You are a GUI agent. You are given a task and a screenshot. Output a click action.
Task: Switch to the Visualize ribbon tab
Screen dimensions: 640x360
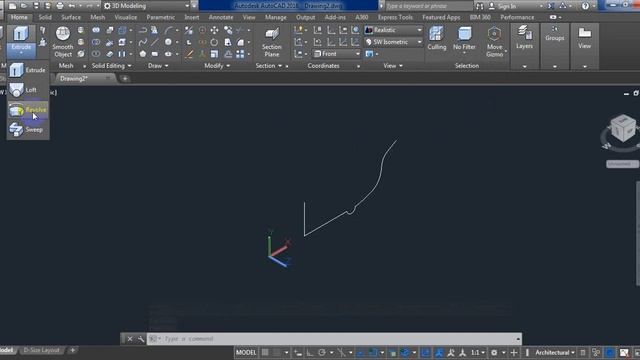(125, 17)
